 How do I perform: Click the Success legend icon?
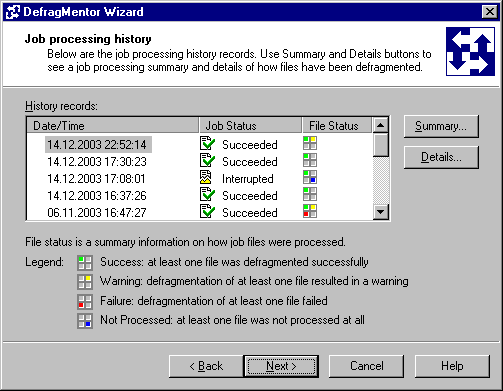point(85,263)
